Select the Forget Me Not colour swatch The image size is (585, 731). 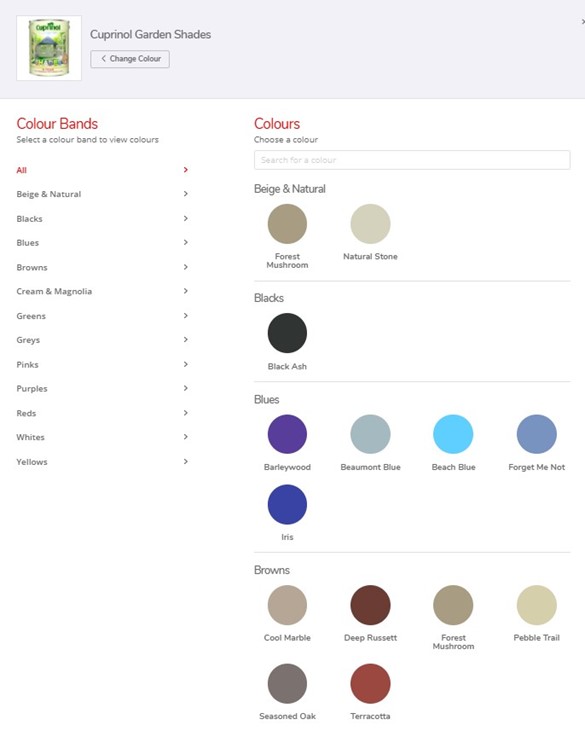pyautogui.click(x=537, y=434)
